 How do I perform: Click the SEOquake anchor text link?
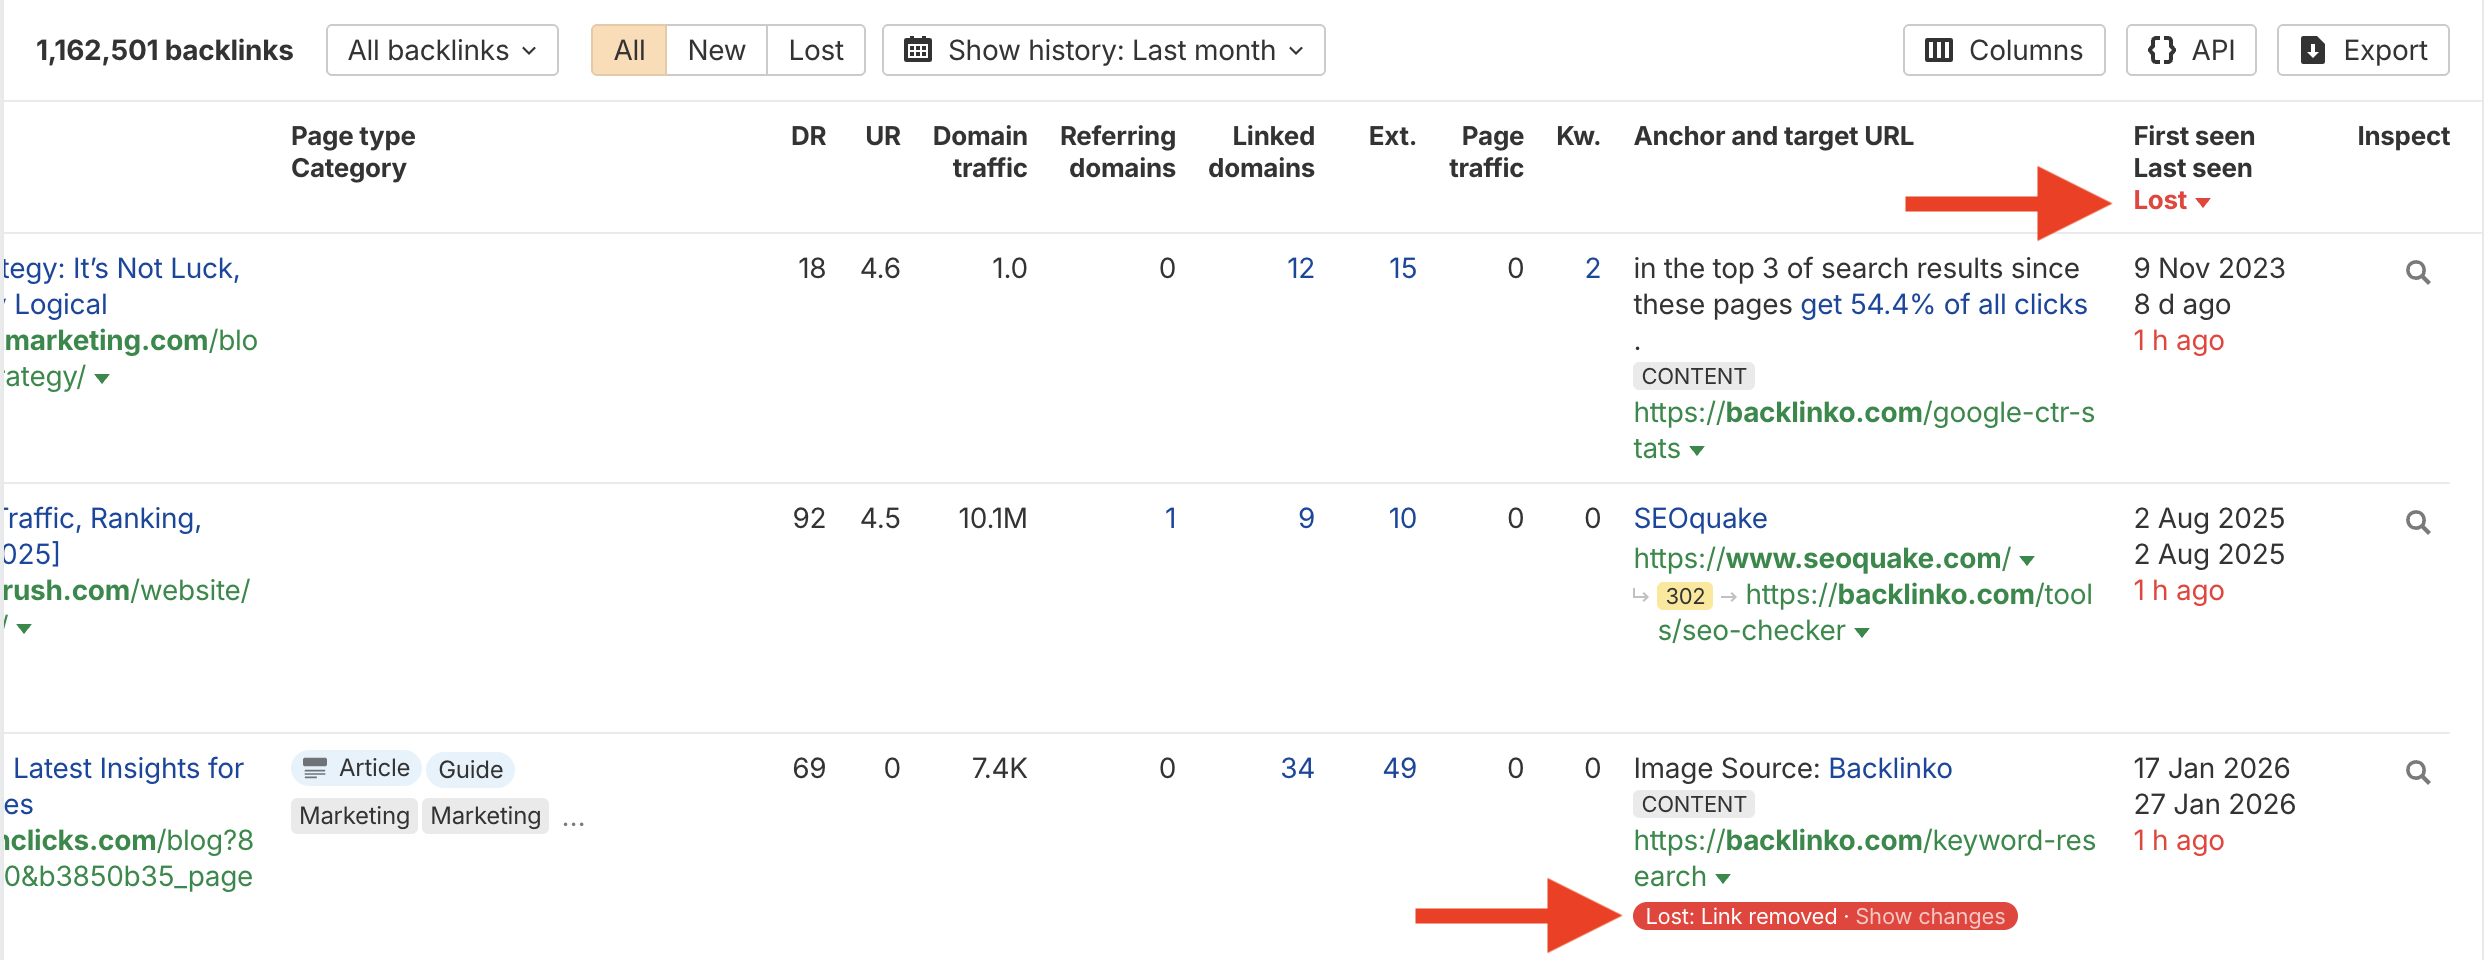[x=1700, y=518]
